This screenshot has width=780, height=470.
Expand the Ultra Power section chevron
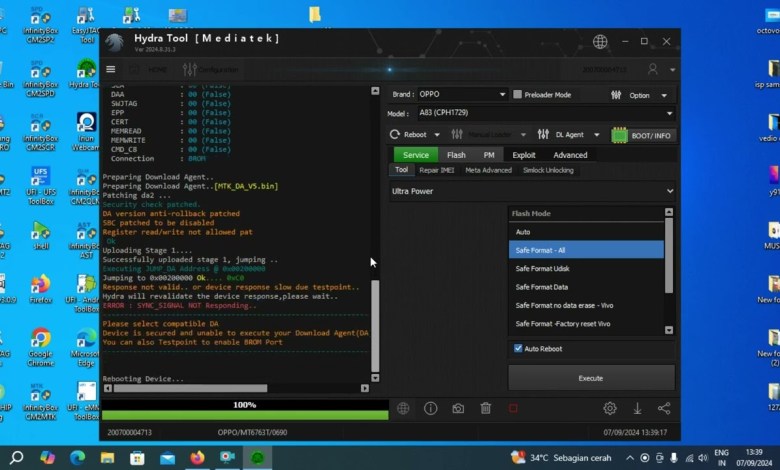(x=669, y=191)
